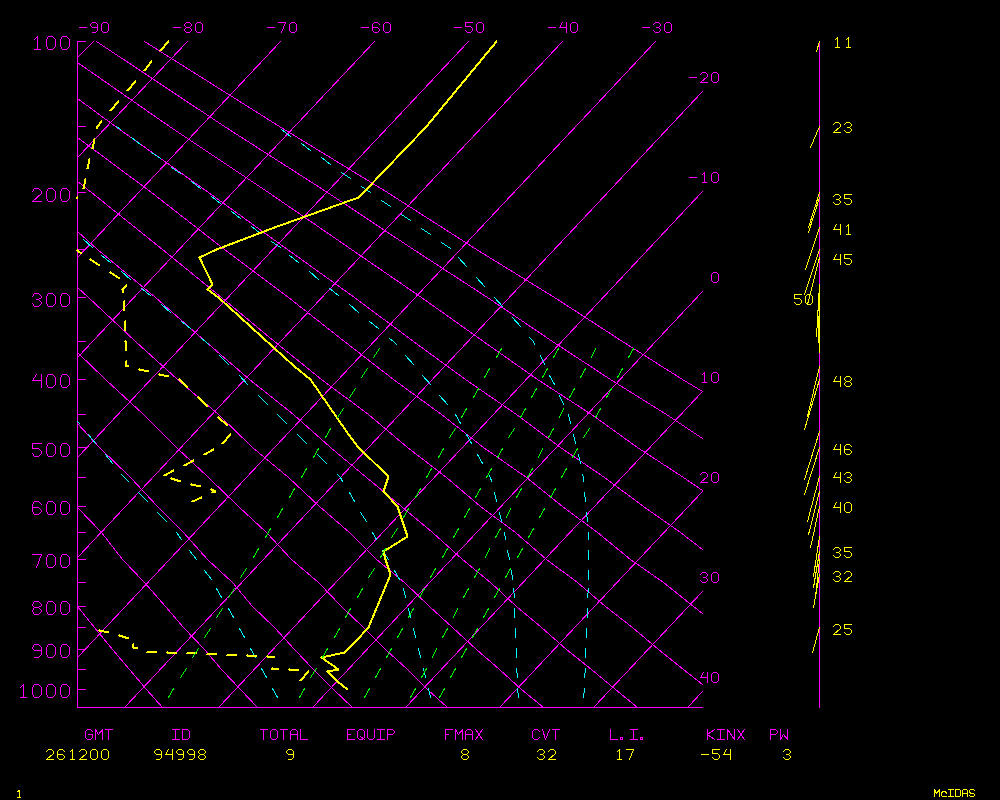Select the station ID value 94998
Image resolution: width=1000 pixels, height=800 pixels.
(180, 755)
